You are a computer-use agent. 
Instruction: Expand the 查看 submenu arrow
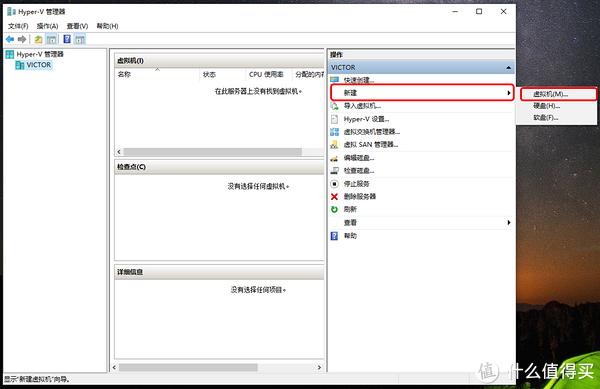tap(509, 223)
